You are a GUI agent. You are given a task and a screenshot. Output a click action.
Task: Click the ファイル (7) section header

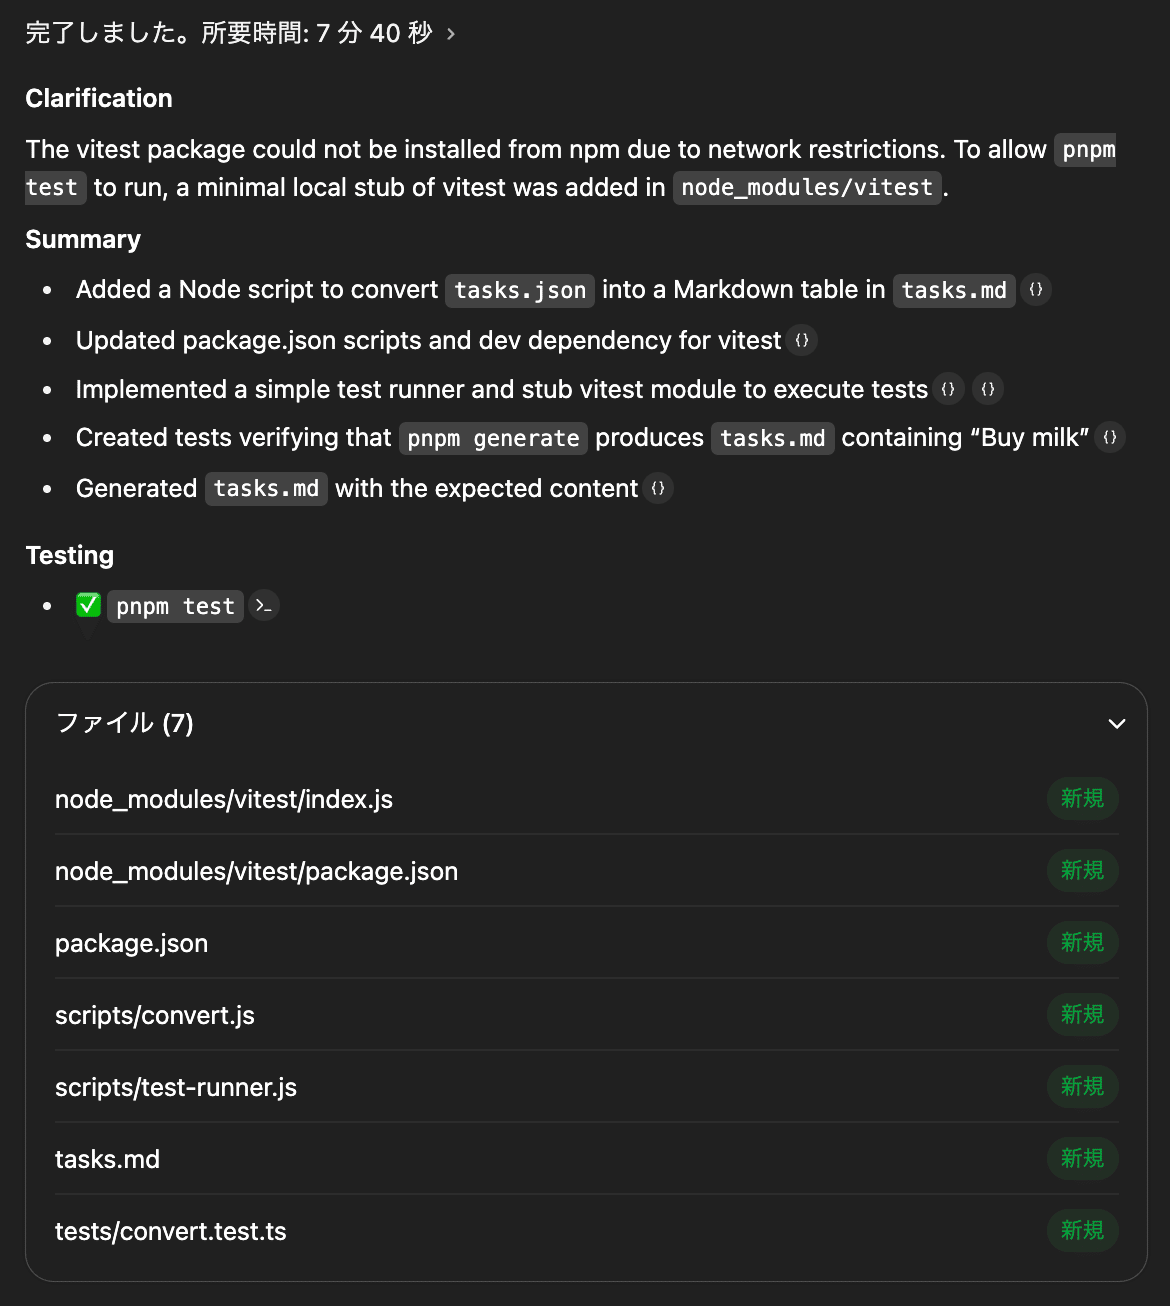point(125,723)
